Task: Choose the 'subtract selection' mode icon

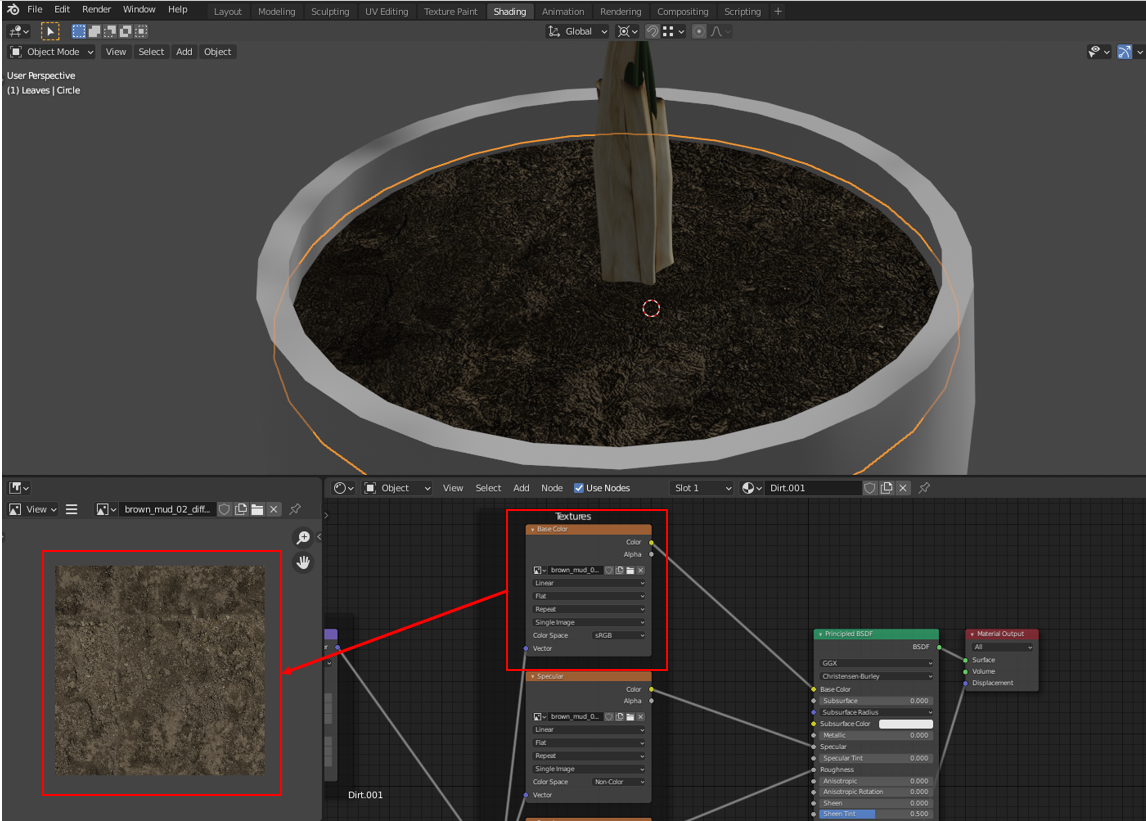Action: (110, 31)
